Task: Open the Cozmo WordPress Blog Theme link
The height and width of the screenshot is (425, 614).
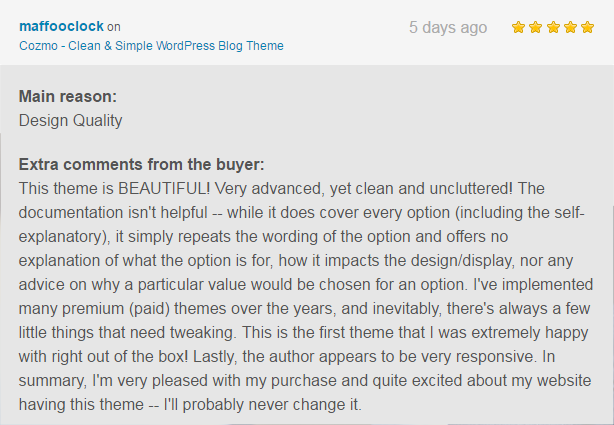Action: click(x=151, y=46)
